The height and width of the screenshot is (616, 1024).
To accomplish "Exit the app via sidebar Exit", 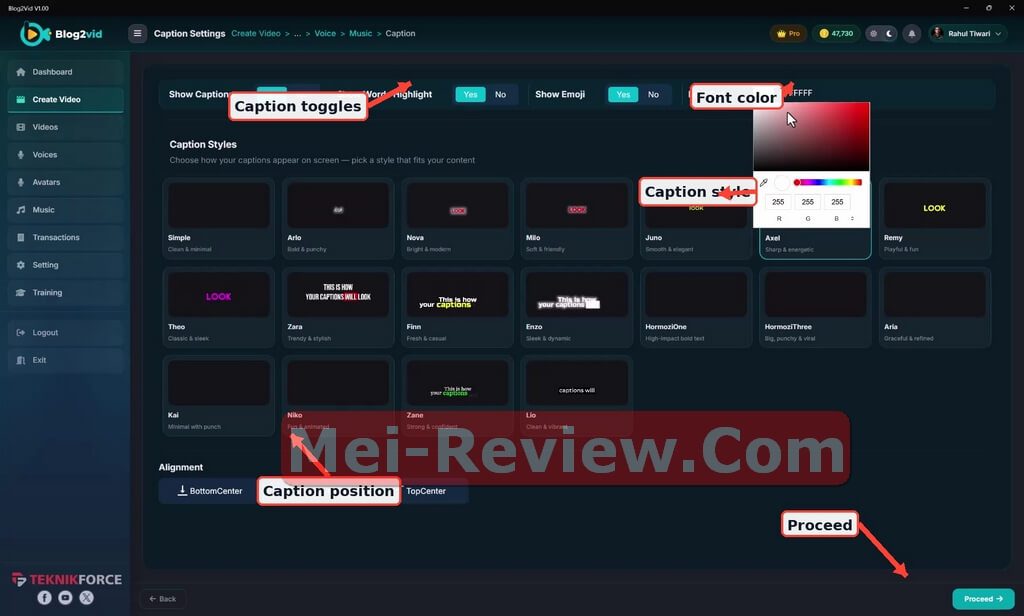I will (x=65, y=360).
